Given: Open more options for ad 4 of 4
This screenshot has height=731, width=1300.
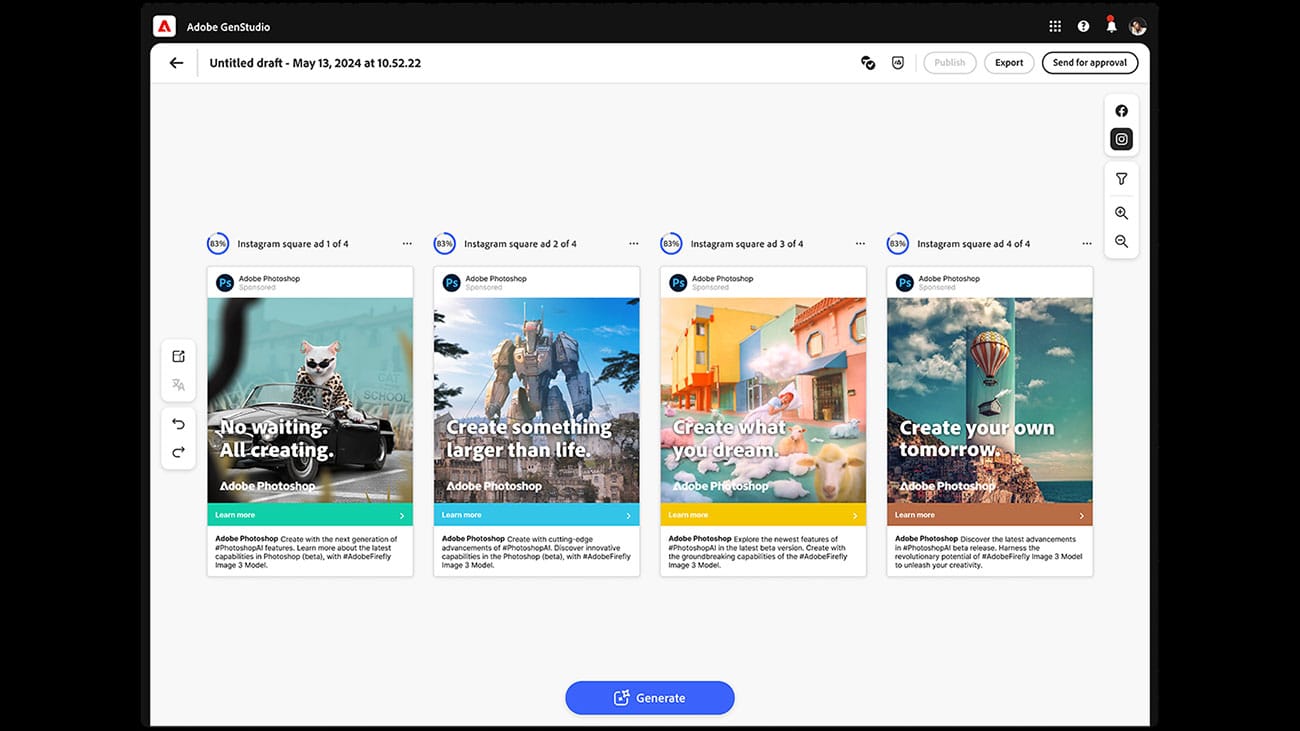Looking at the screenshot, I should point(1087,244).
